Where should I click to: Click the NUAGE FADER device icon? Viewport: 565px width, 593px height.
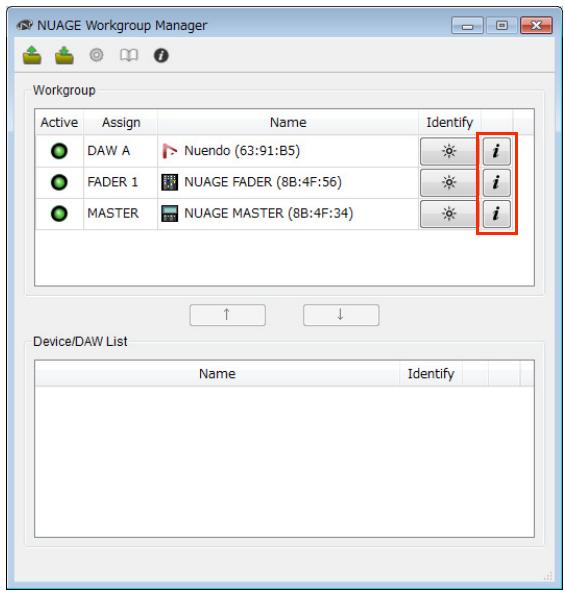point(169,182)
